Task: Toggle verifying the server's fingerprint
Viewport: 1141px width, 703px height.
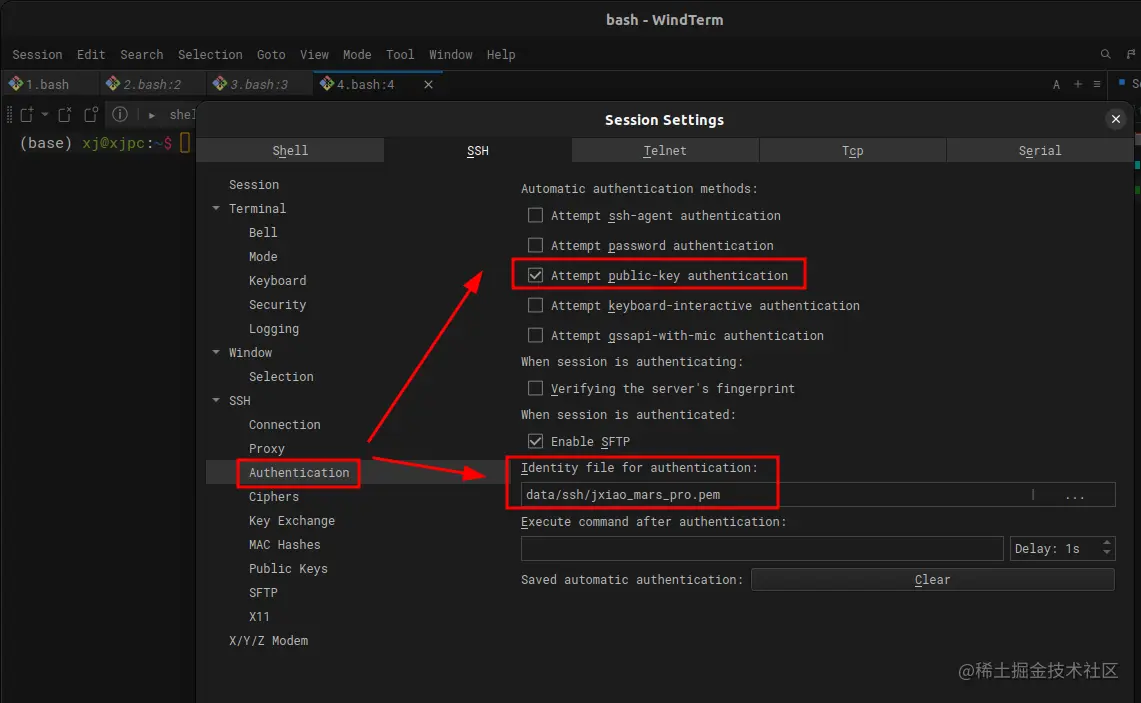Action: (x=535, y=389)
